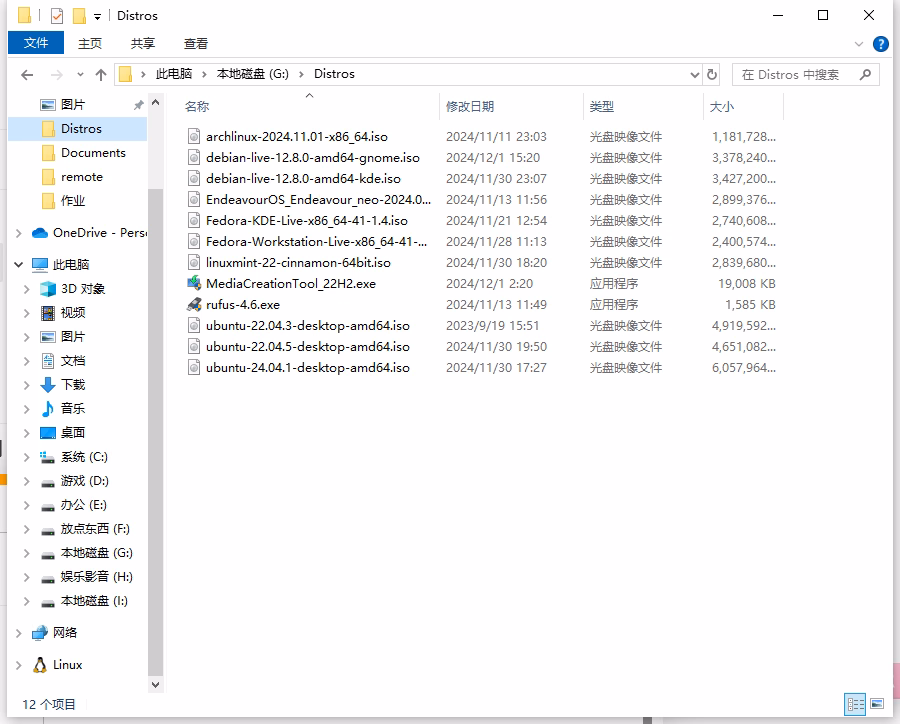Click the 本地磁盘 (G:) breadcrumb in address bar
The height and width of the screenshot is (724, 900).
point(253,74)
